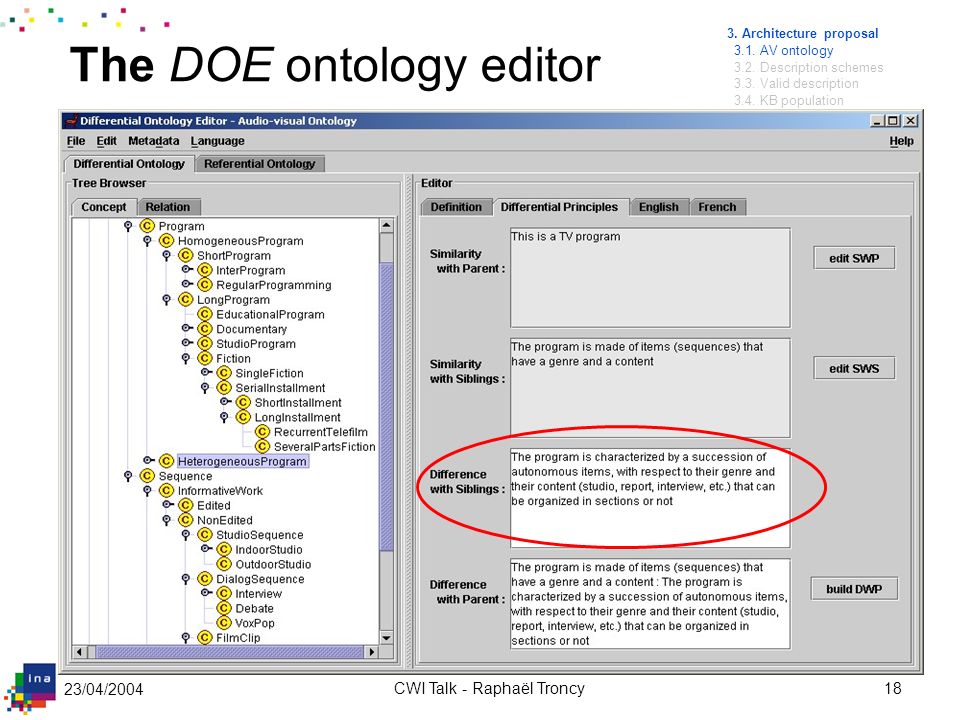Click the concept icon beside StudioProgram

pos(205,343)
